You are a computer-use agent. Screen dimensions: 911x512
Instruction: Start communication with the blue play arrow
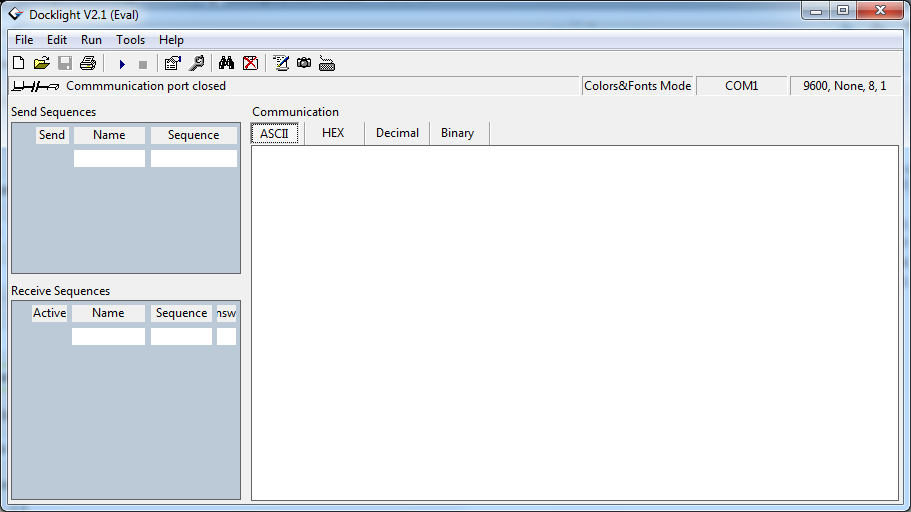point(122,64)
